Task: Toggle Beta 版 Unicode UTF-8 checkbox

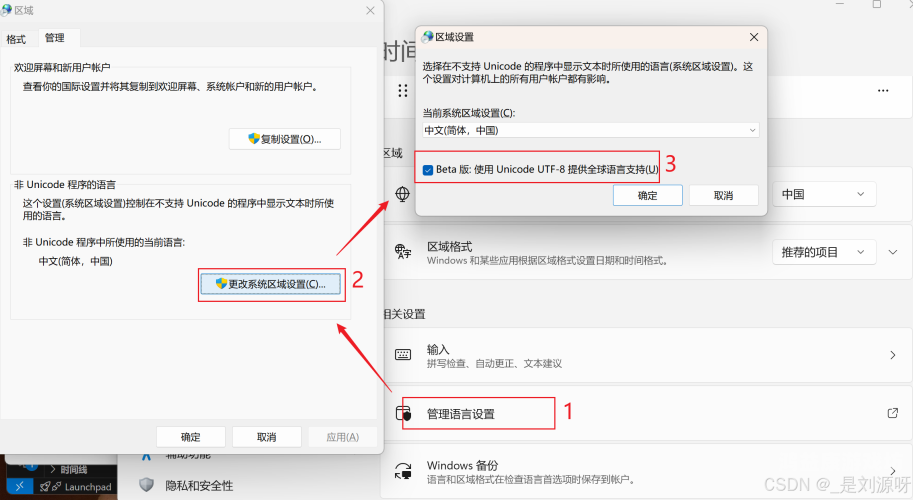Action: click(428, 170)
